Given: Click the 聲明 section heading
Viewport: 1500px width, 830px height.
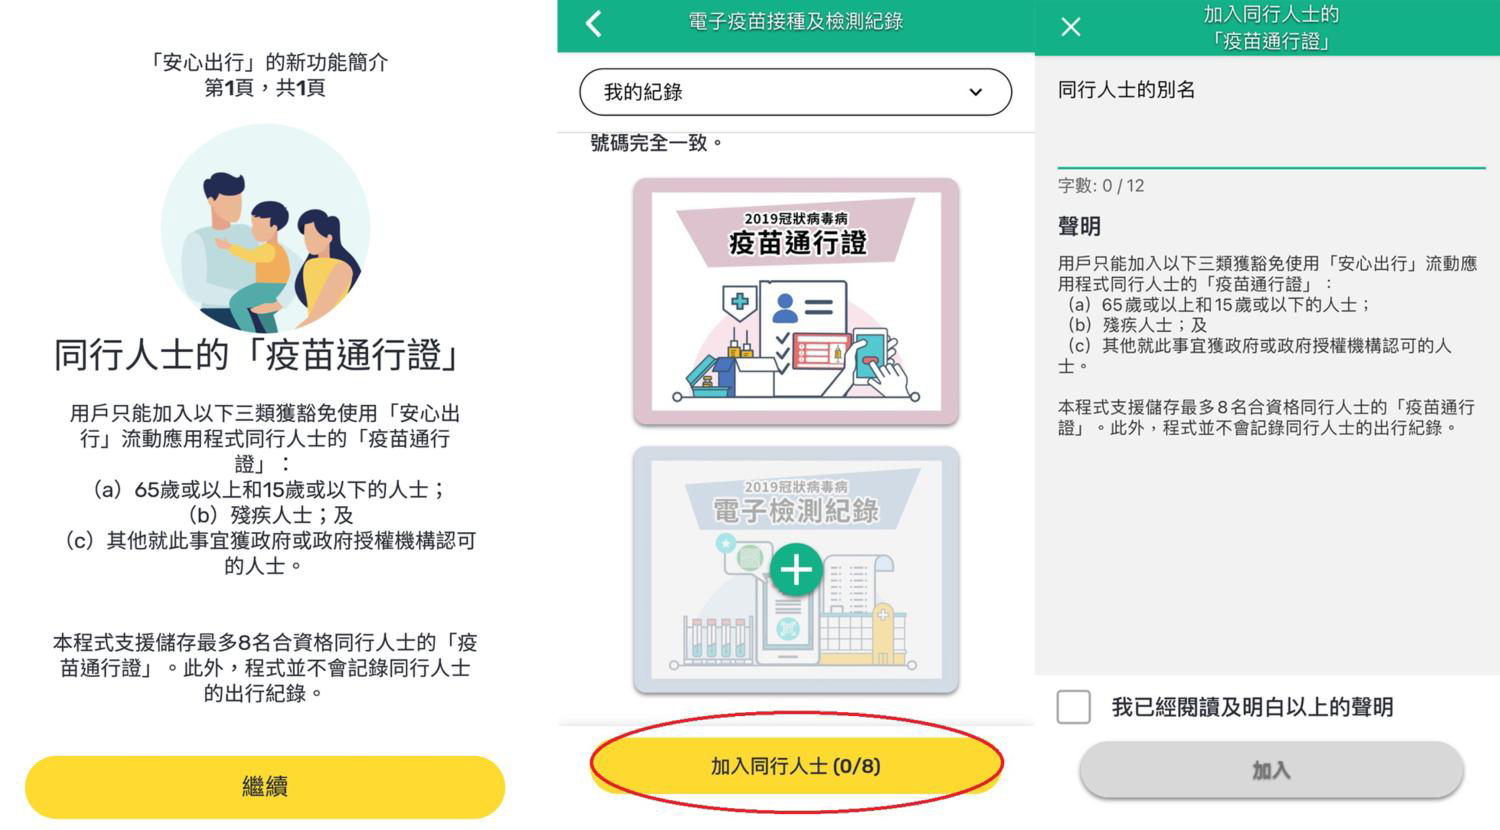Looking at the screenshot, I should tap(1079, 227).
